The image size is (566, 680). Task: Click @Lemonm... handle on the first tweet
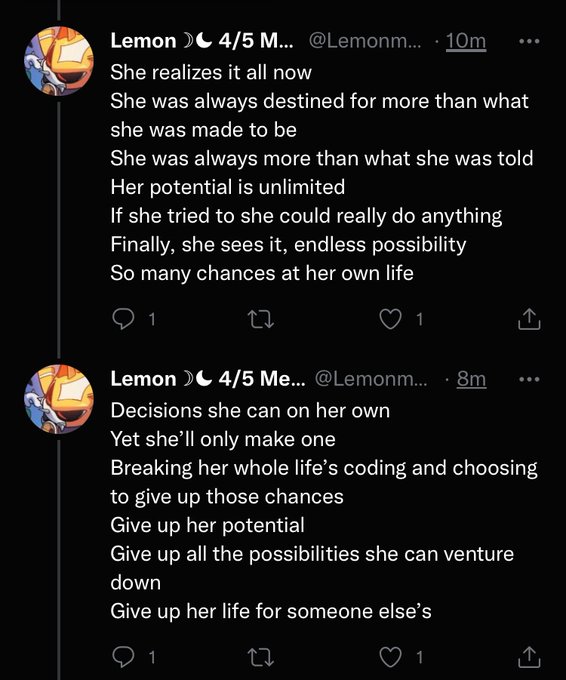click(x=365, y=41)
